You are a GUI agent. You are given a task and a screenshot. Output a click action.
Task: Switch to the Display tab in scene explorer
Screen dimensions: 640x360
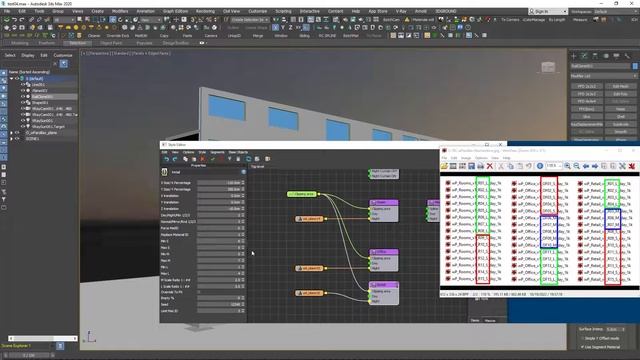point(28,56)
